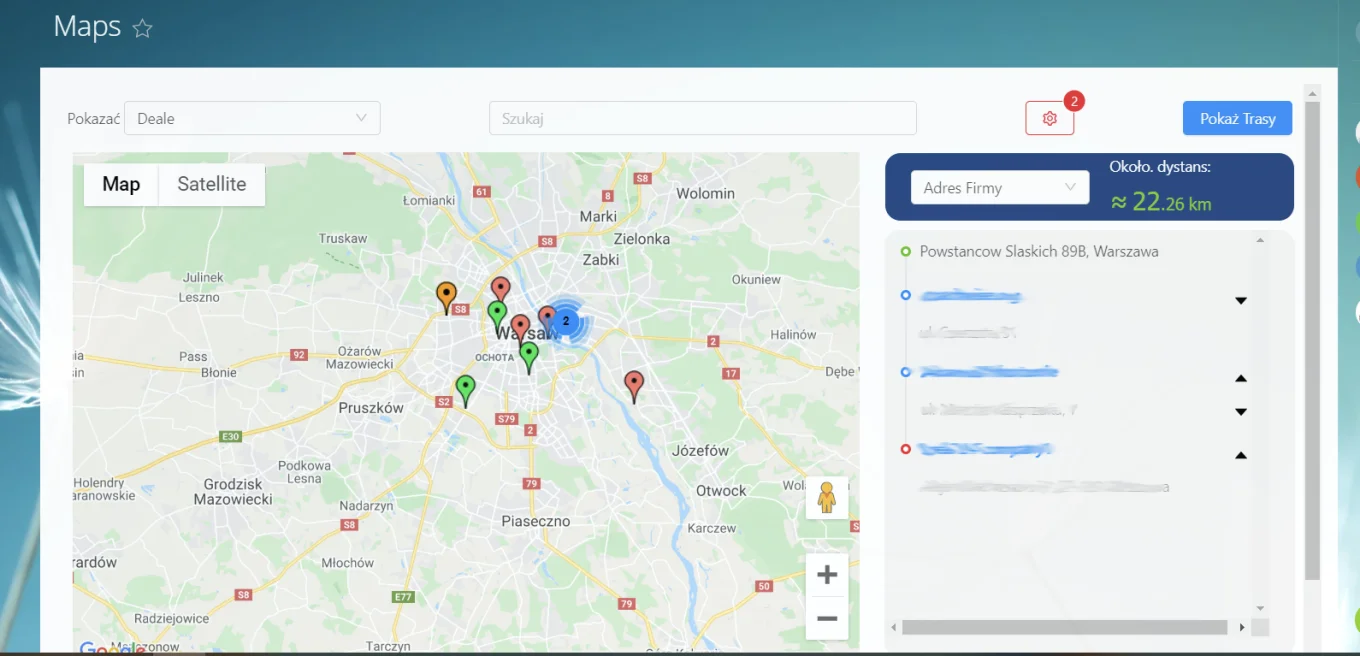Viewport: 1360px width, 656px height.
Task: Open the Adres Firmy dropdown
Action: tap(999, 187)
